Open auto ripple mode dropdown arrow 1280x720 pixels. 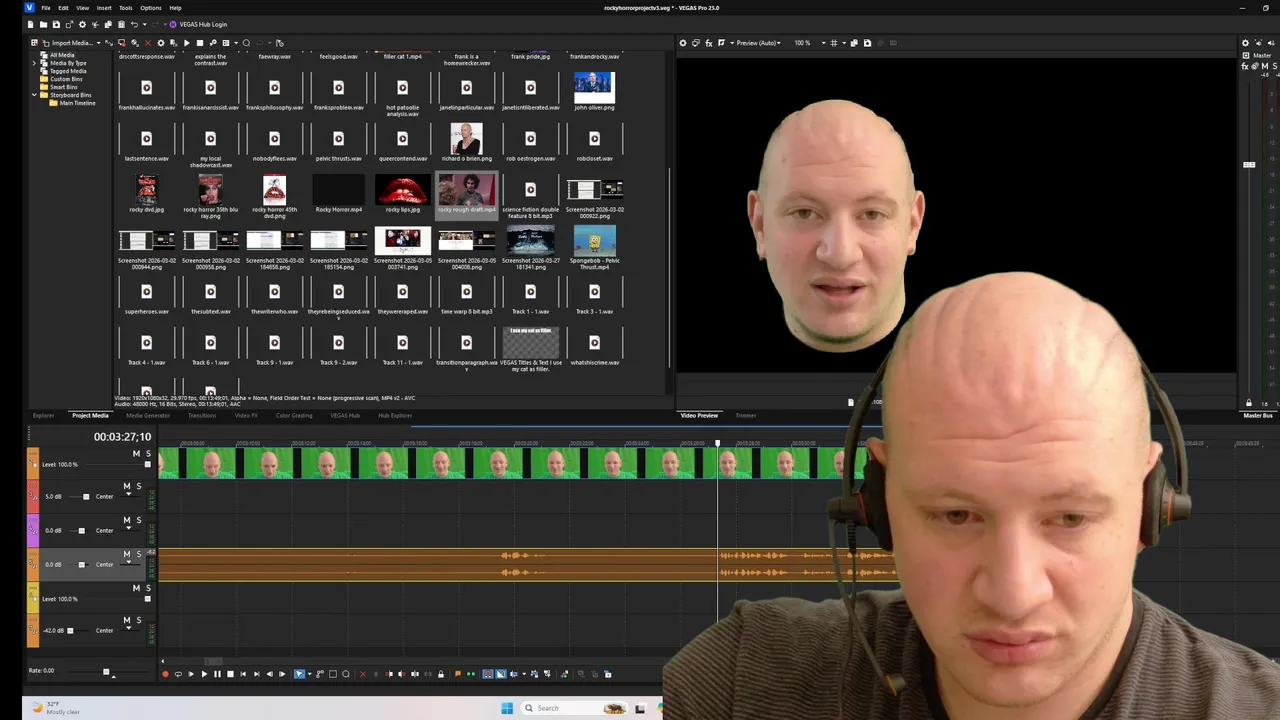coord(524,674)
